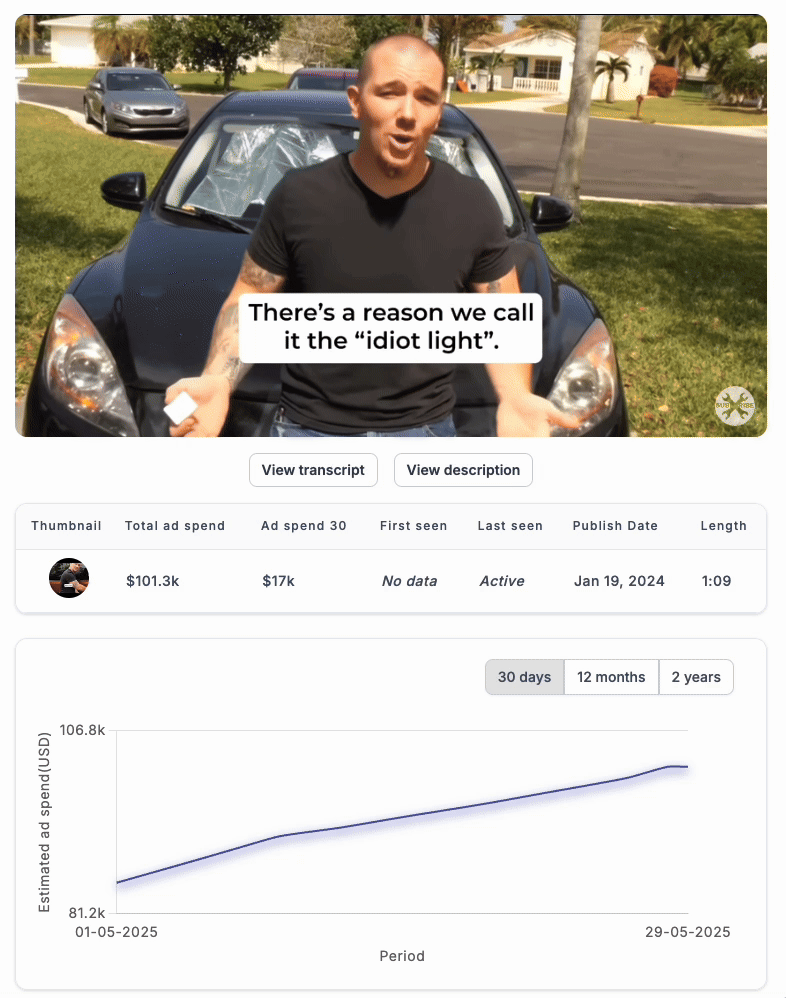Click the Active last seen status
The height and width of the screenshot is (998, 786).
coord(502,581)
